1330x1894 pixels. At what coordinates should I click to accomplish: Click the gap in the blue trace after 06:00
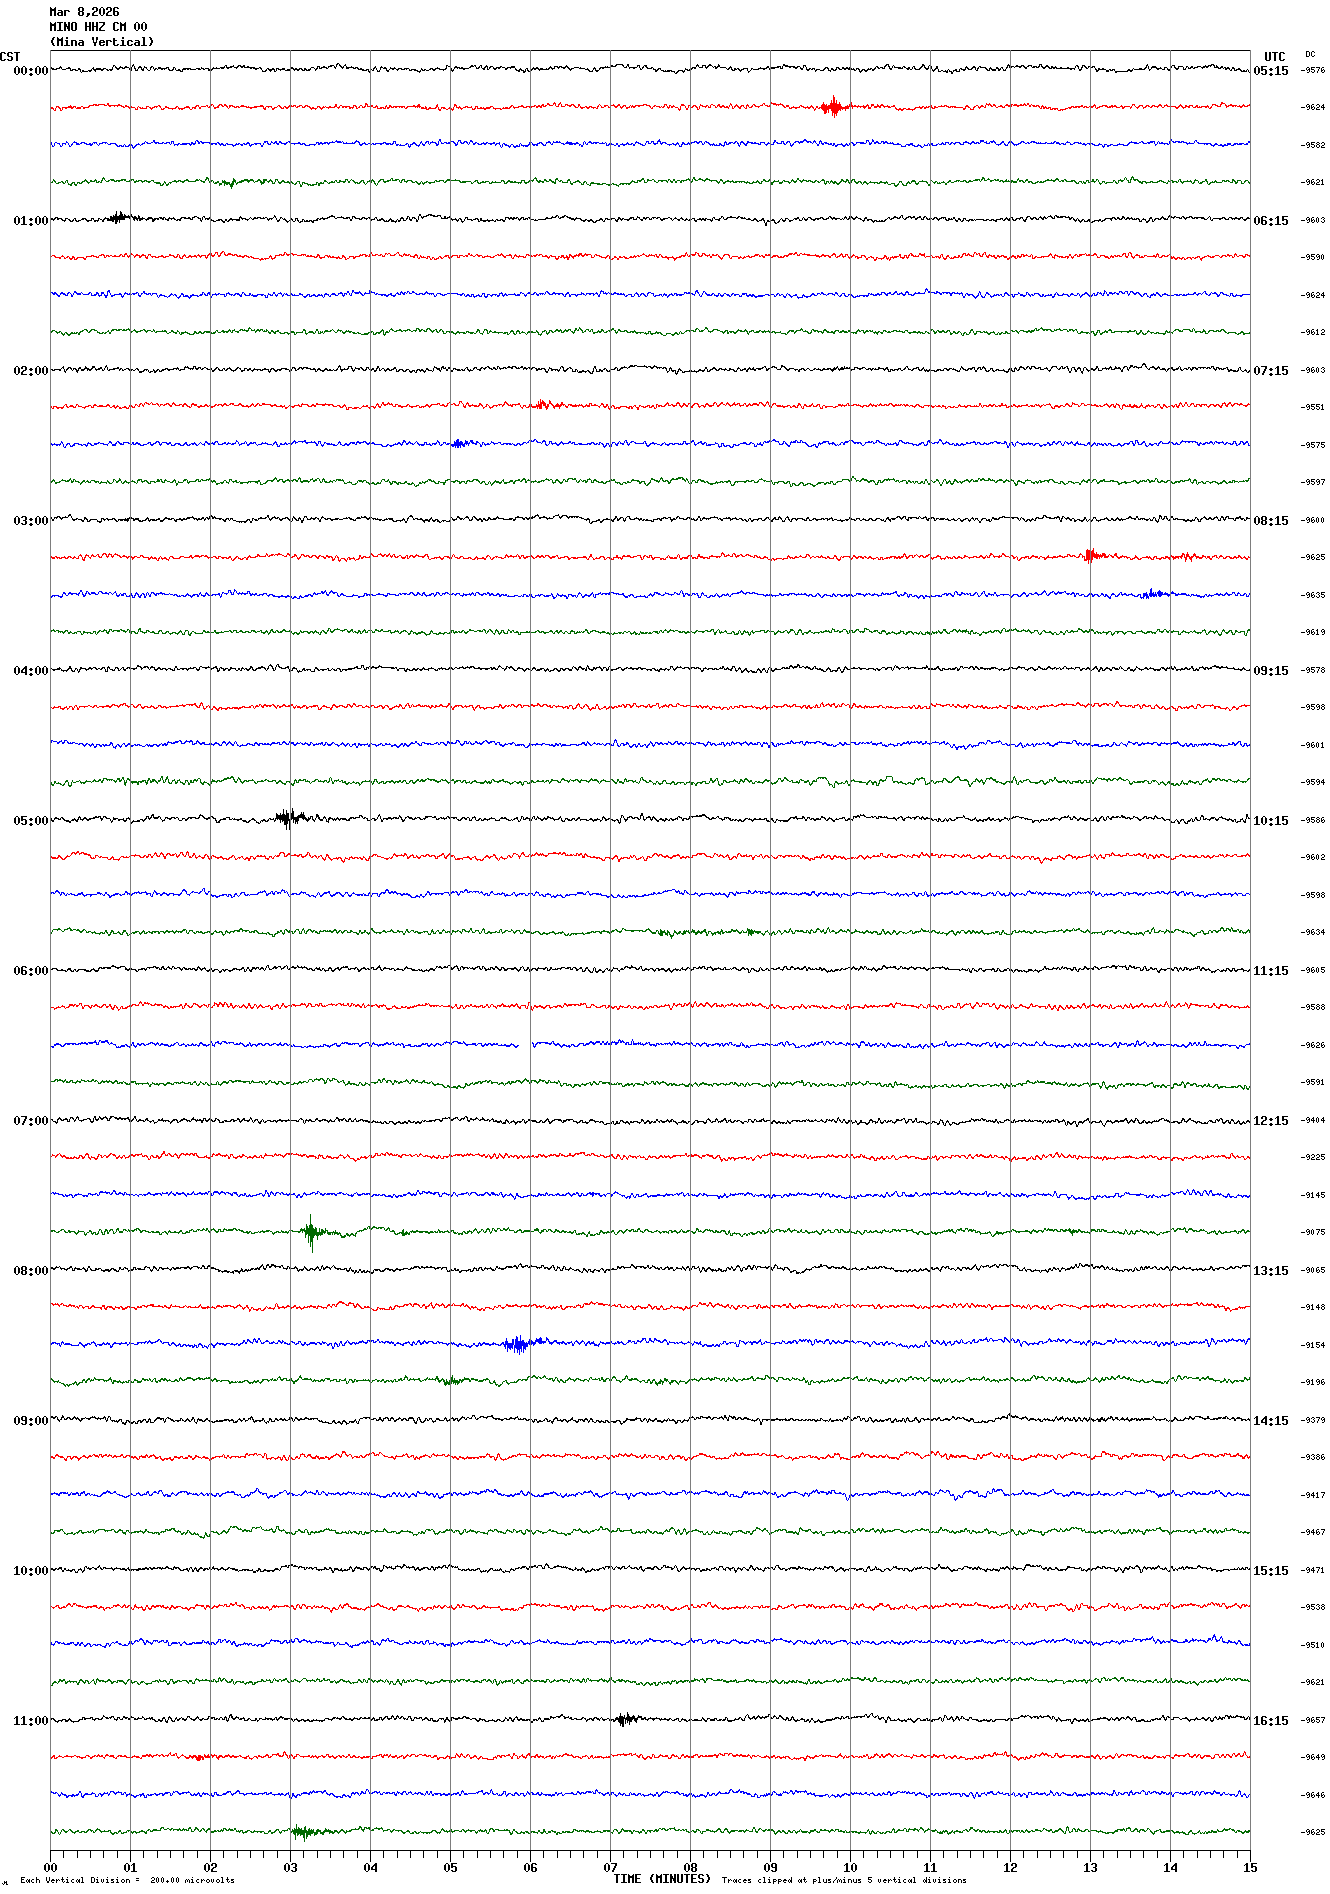525,1045
